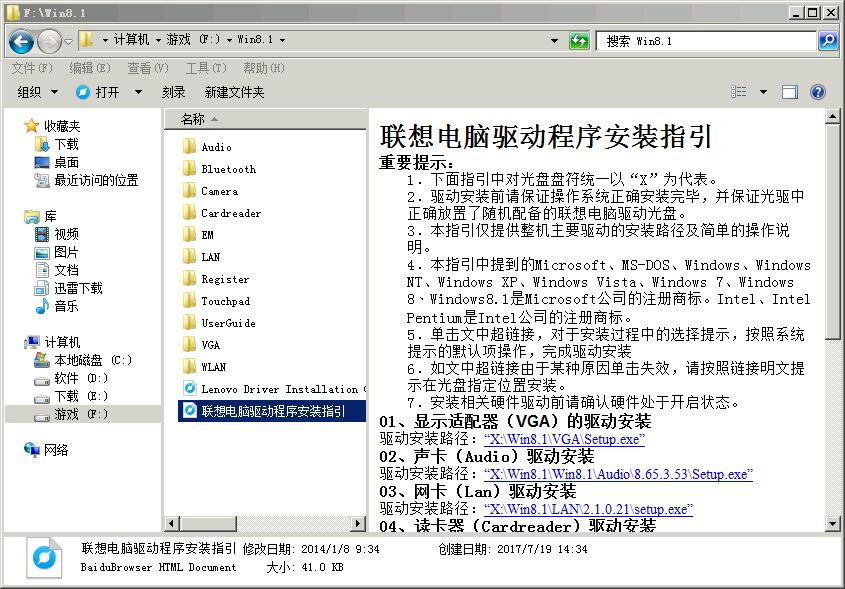
Task: Select 本地磁盘 (C:) drive
Action: pyautogui.click(x=83, y=360)
